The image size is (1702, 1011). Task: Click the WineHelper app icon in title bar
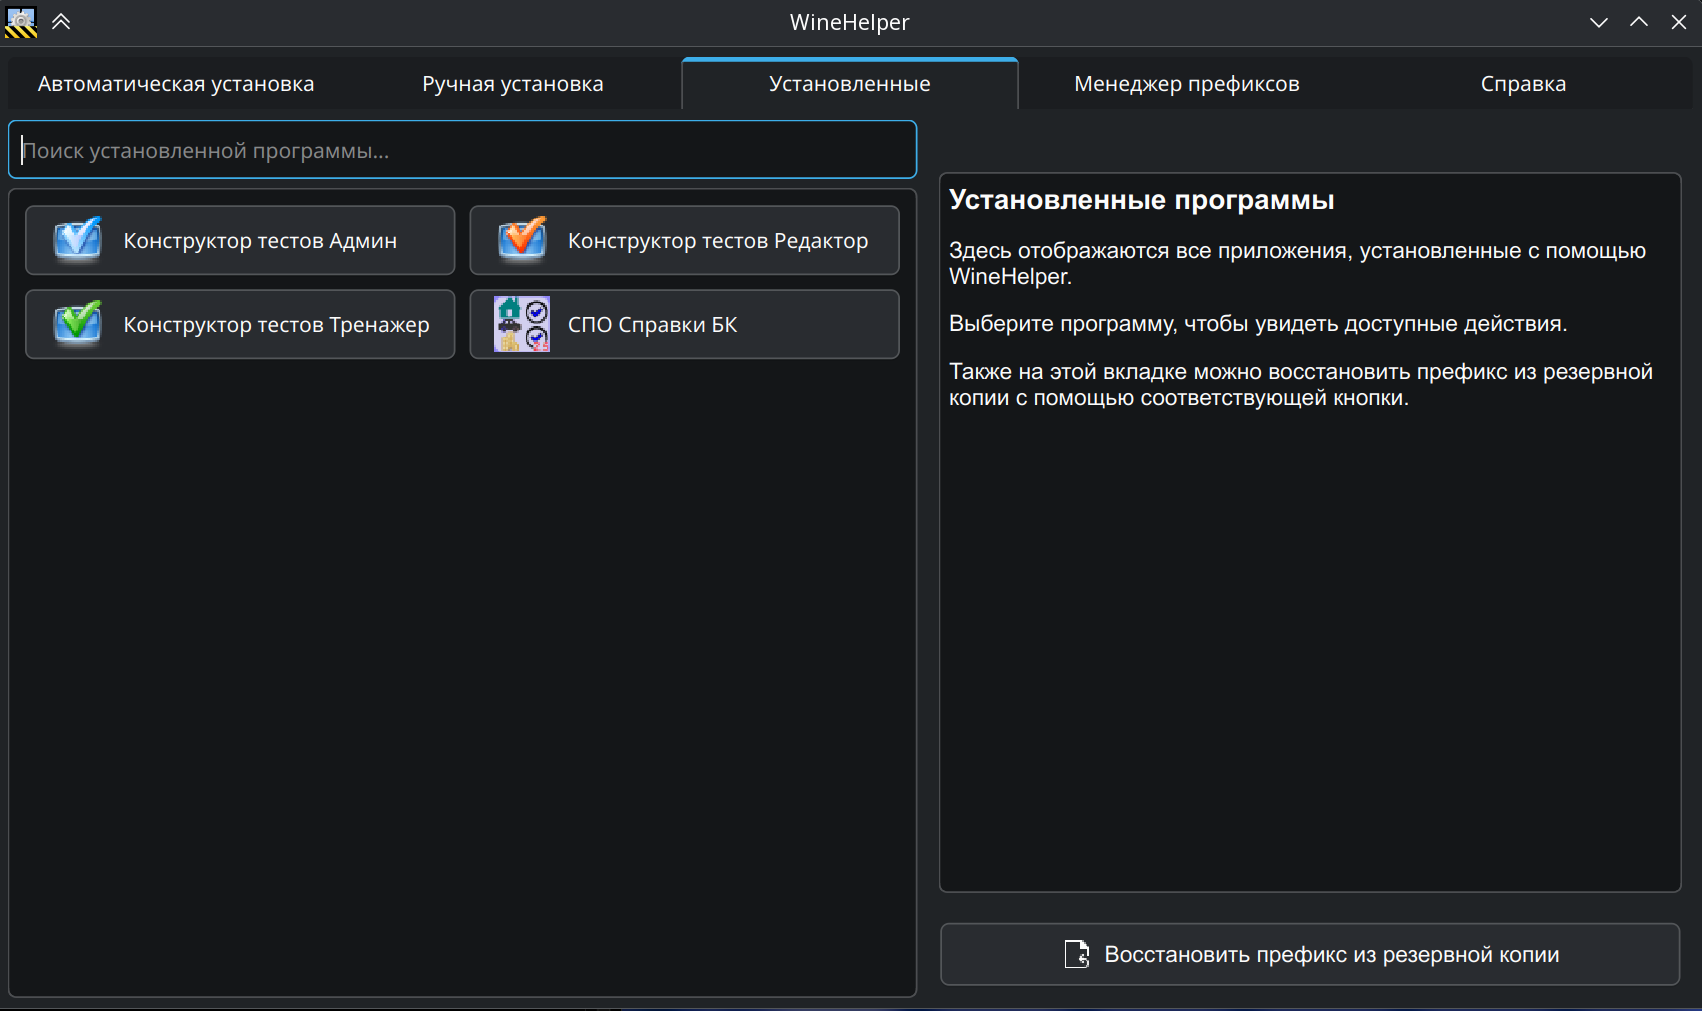(21, 22)
